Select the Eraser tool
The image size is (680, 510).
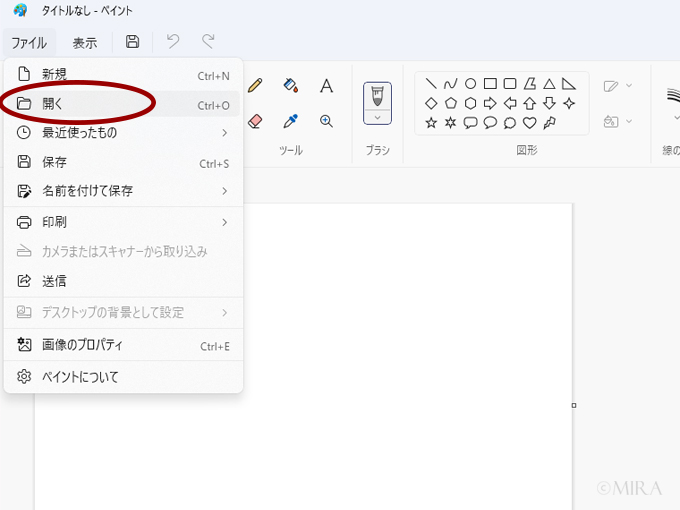(x=255, y=121)
